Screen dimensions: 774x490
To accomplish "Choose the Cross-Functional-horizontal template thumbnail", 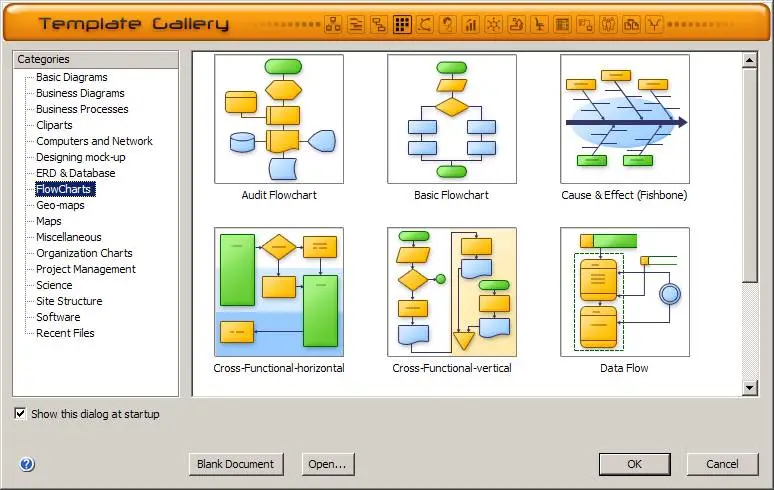I will click(x=279, y=292).
